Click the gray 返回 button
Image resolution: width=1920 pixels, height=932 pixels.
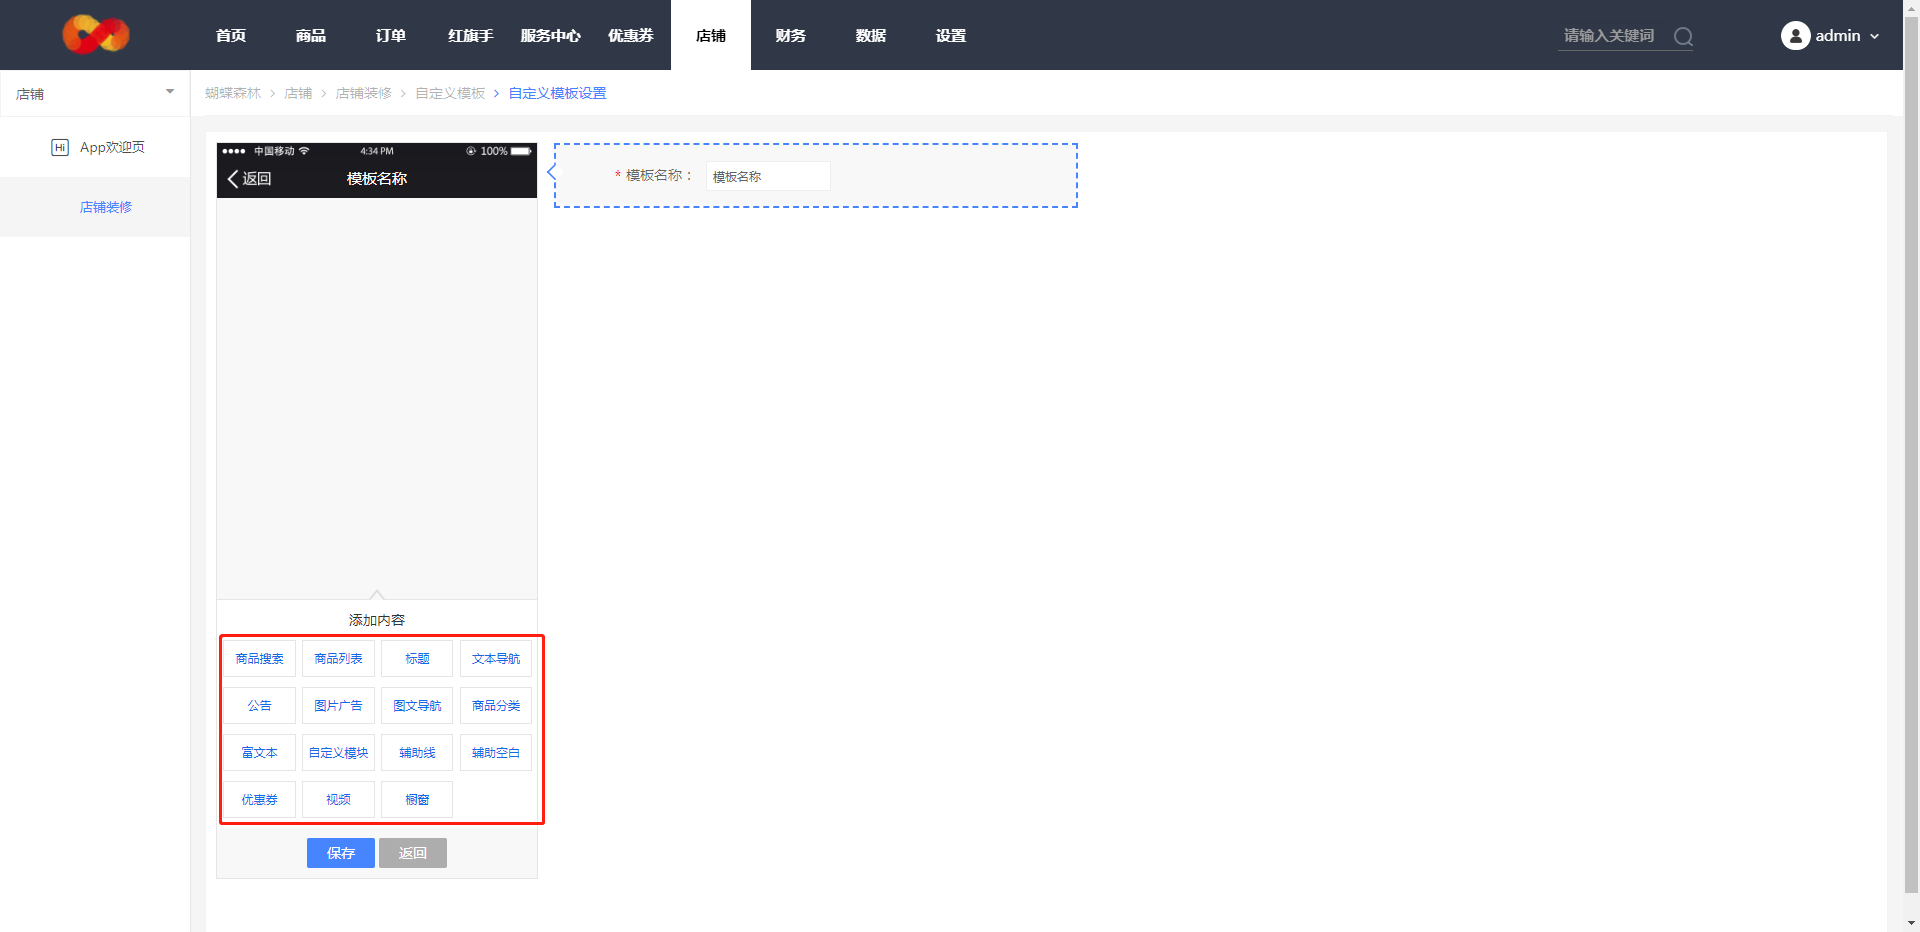coord(413,853)
